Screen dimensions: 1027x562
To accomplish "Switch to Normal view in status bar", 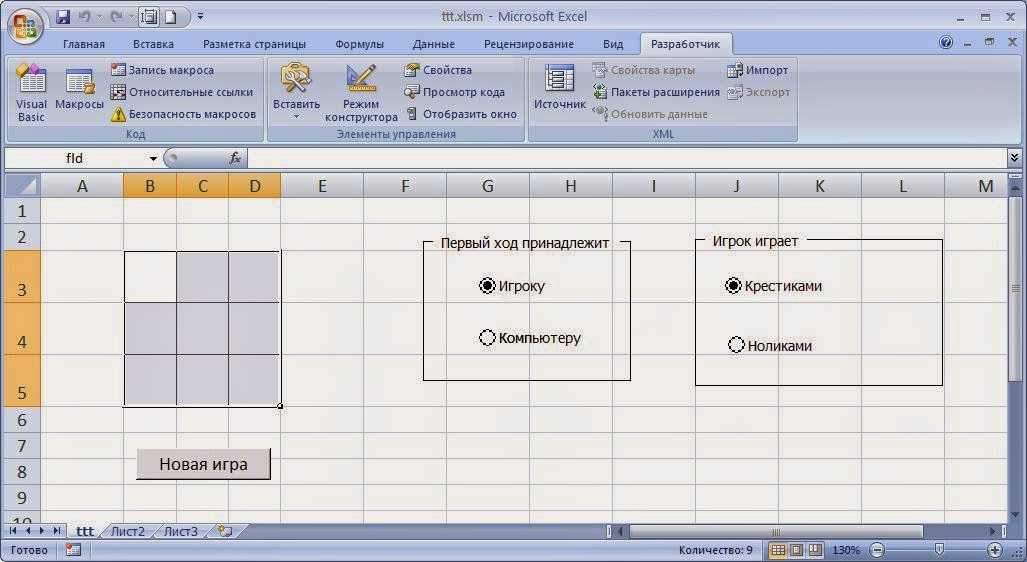I will pyautogui.click(x=777, y=550).
